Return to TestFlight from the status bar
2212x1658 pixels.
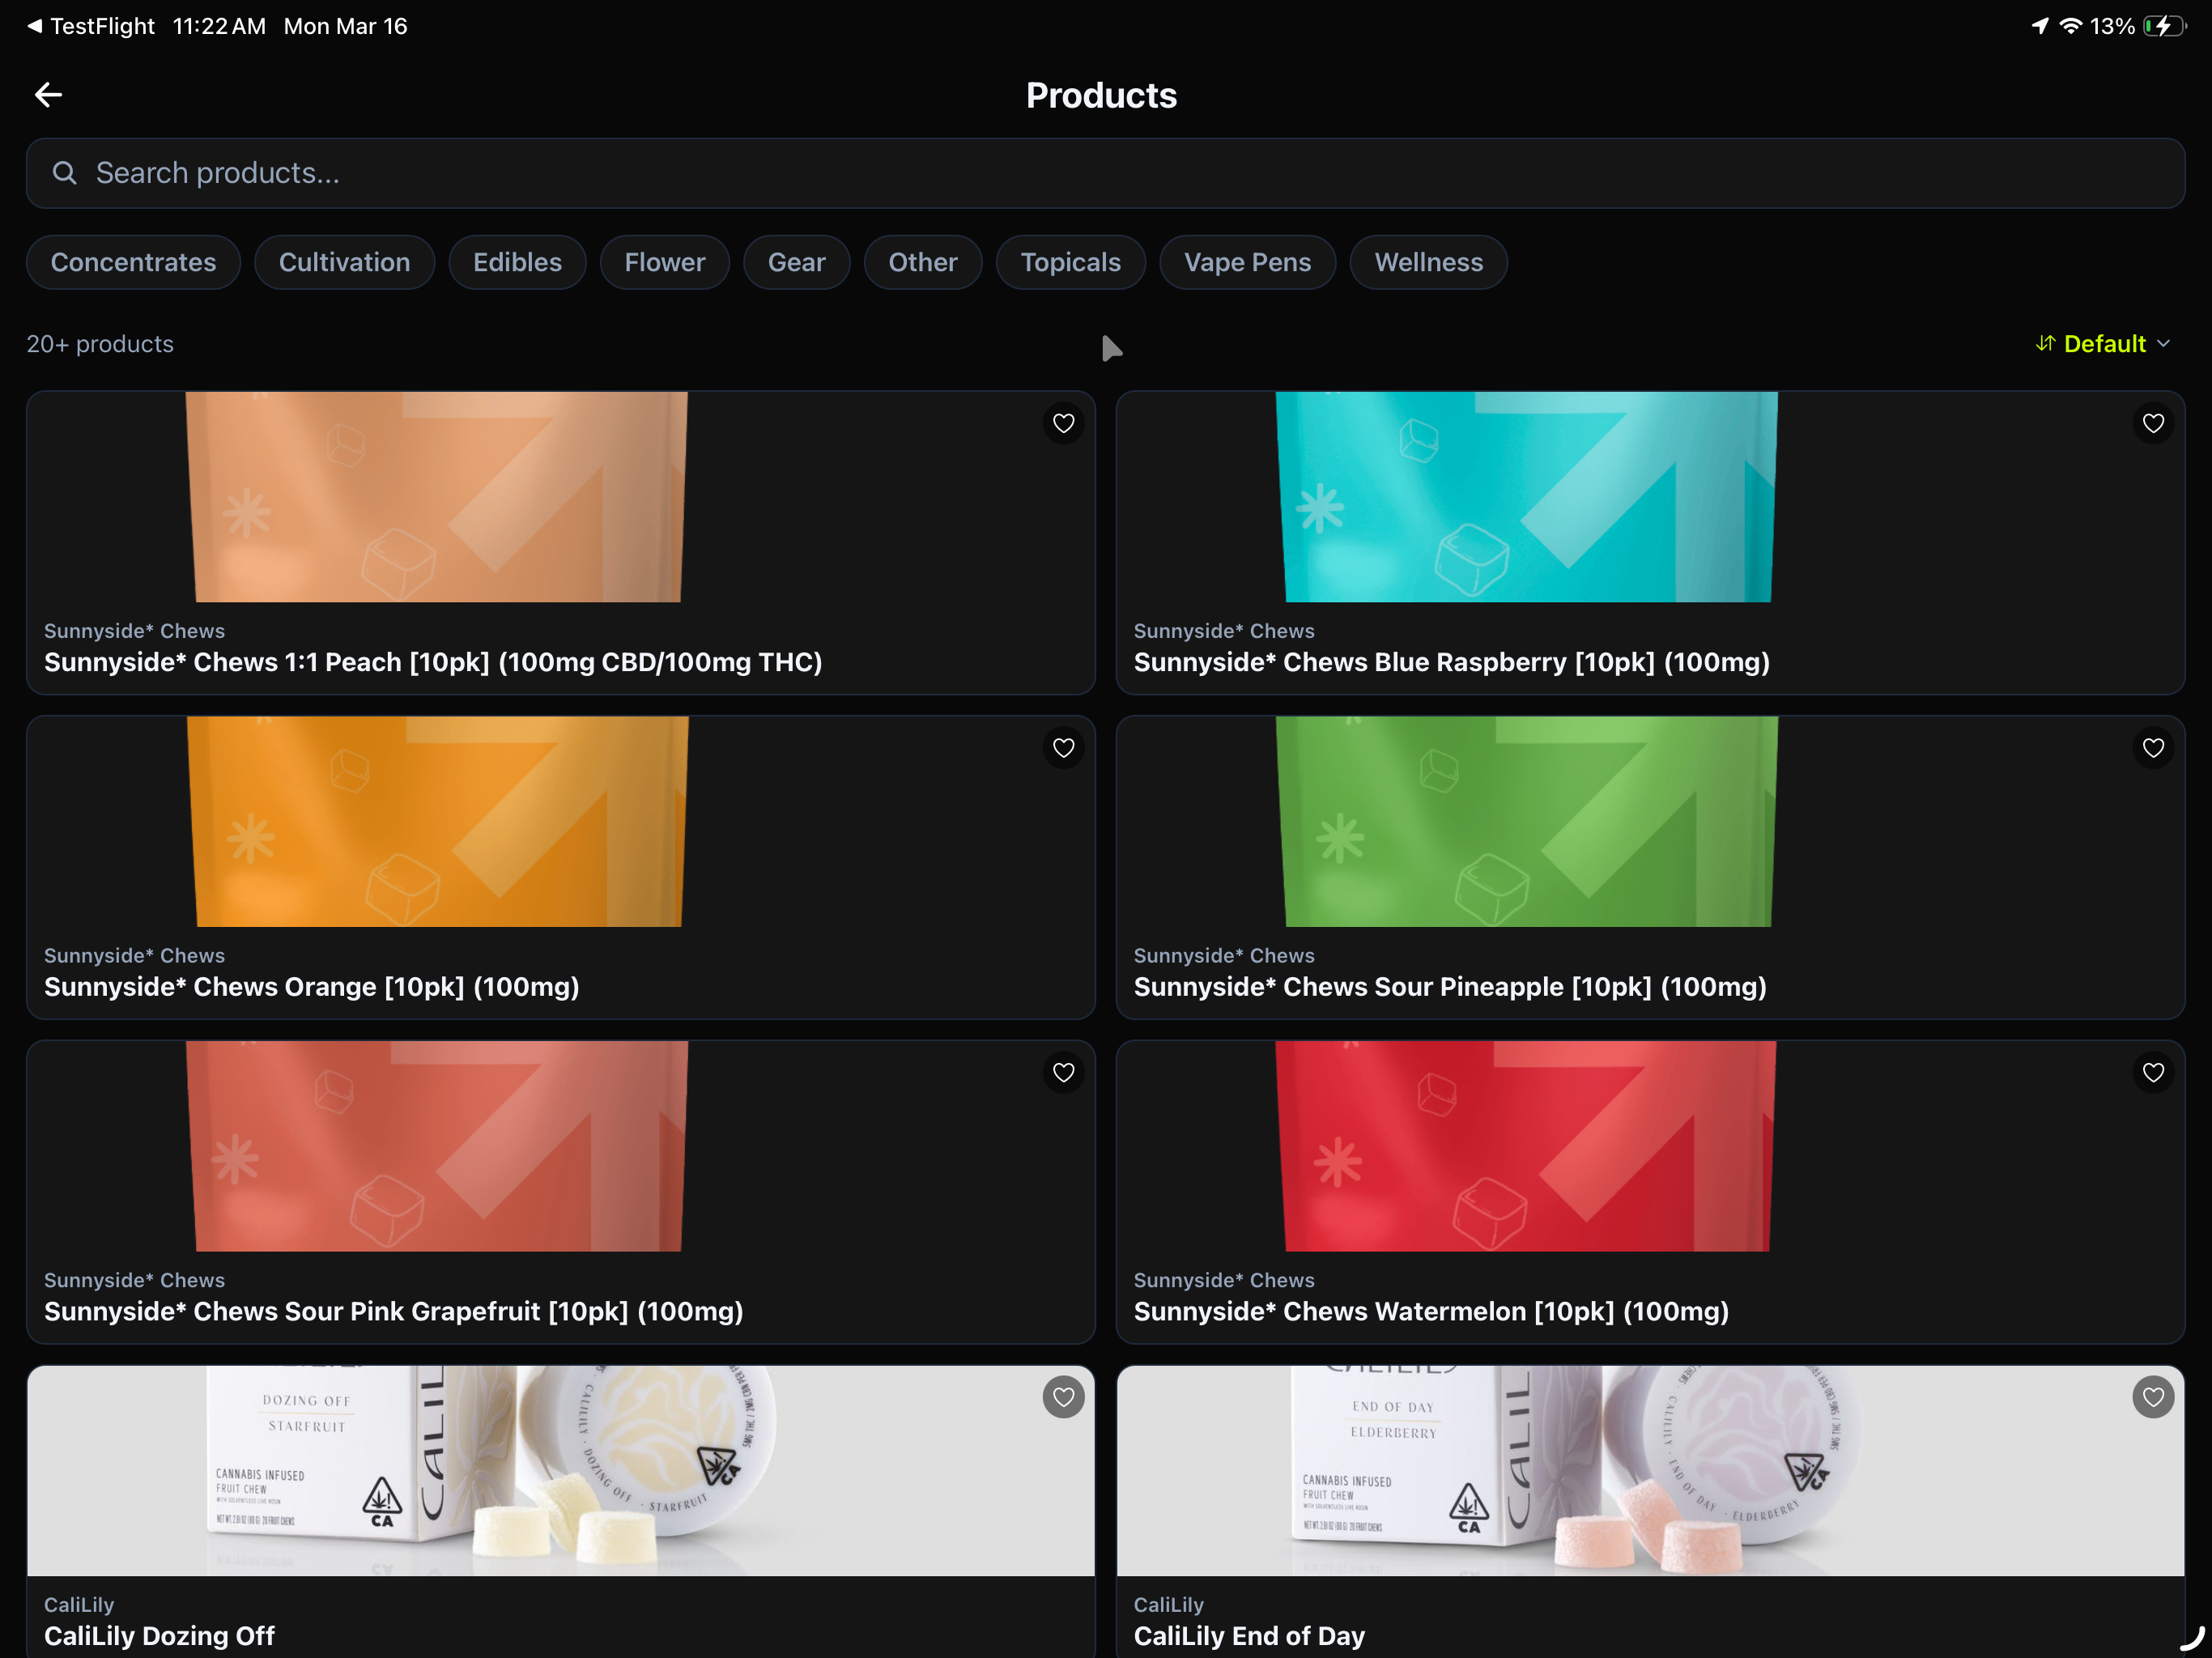91,26
